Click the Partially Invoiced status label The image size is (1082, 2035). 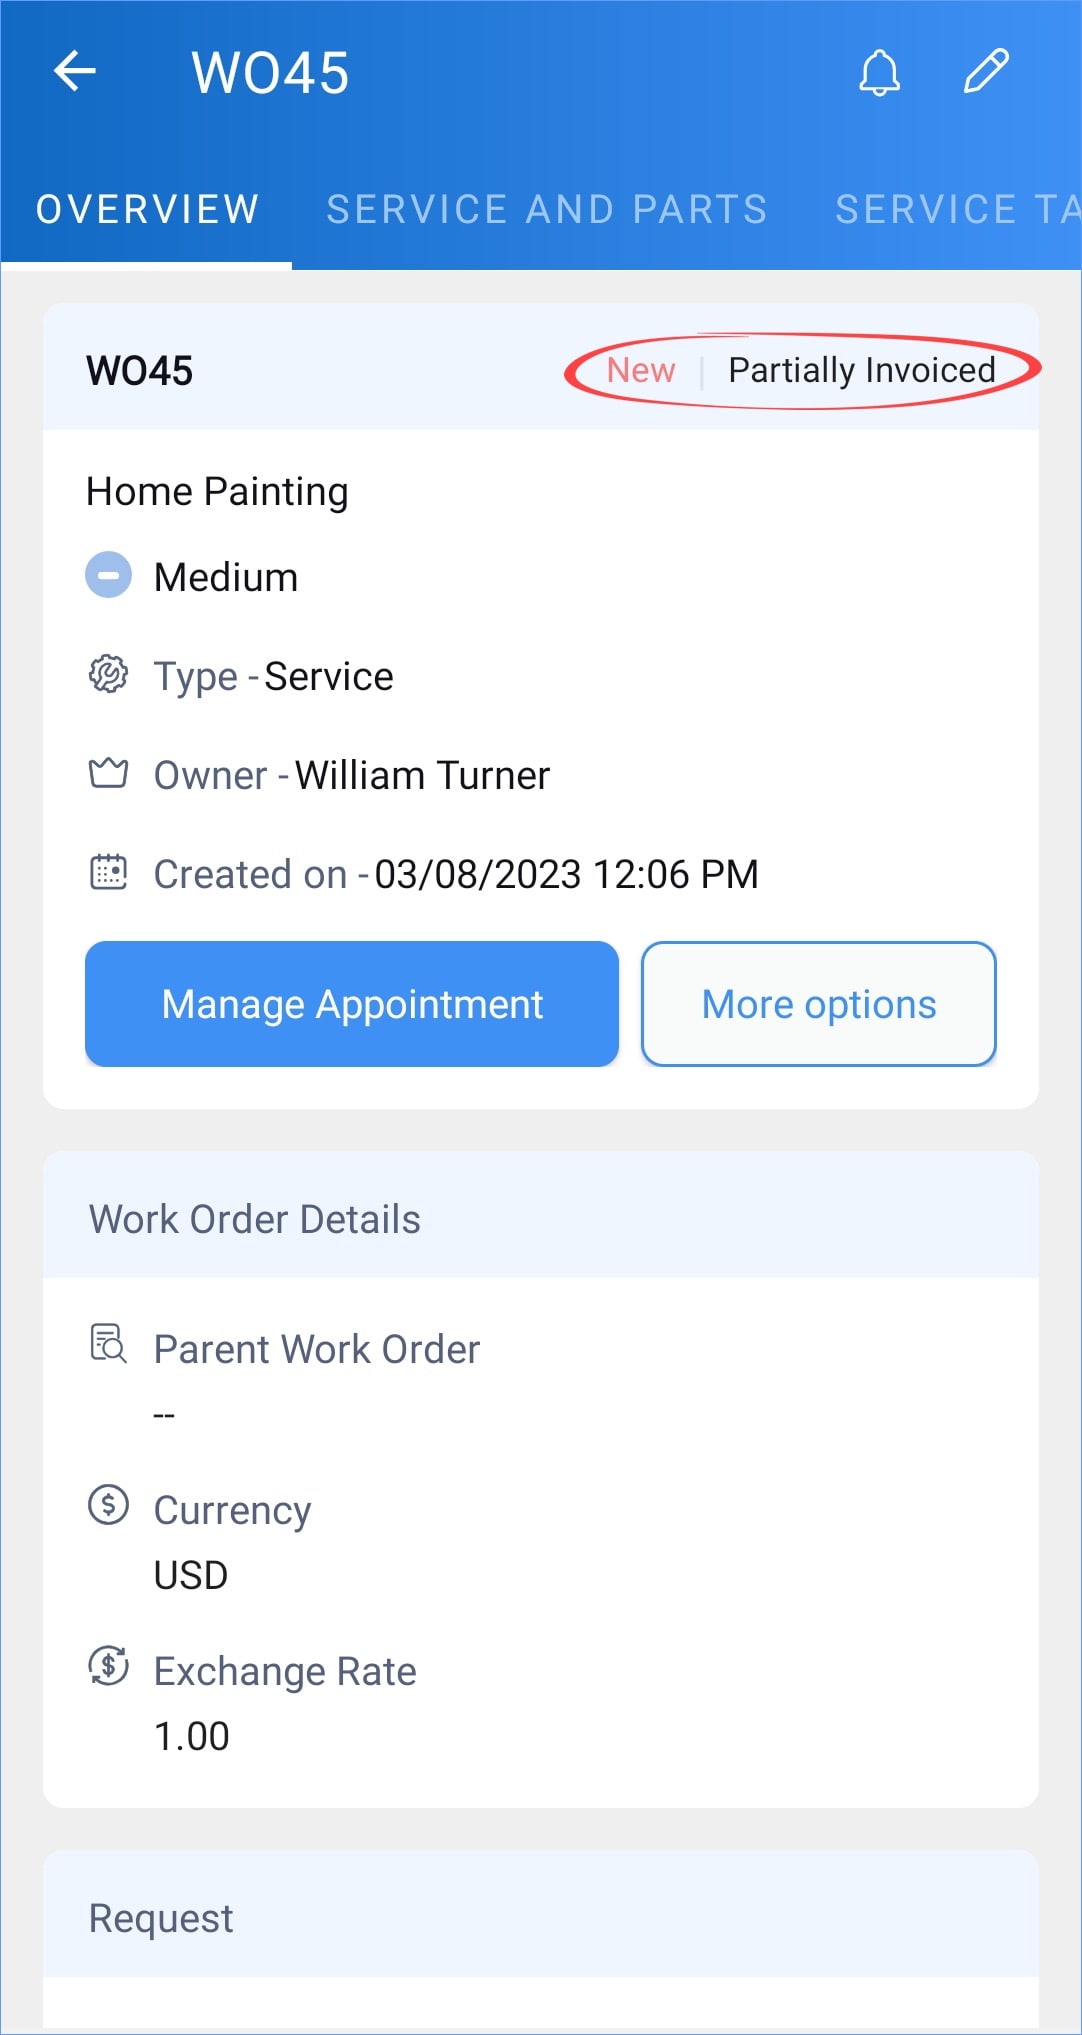862,370
